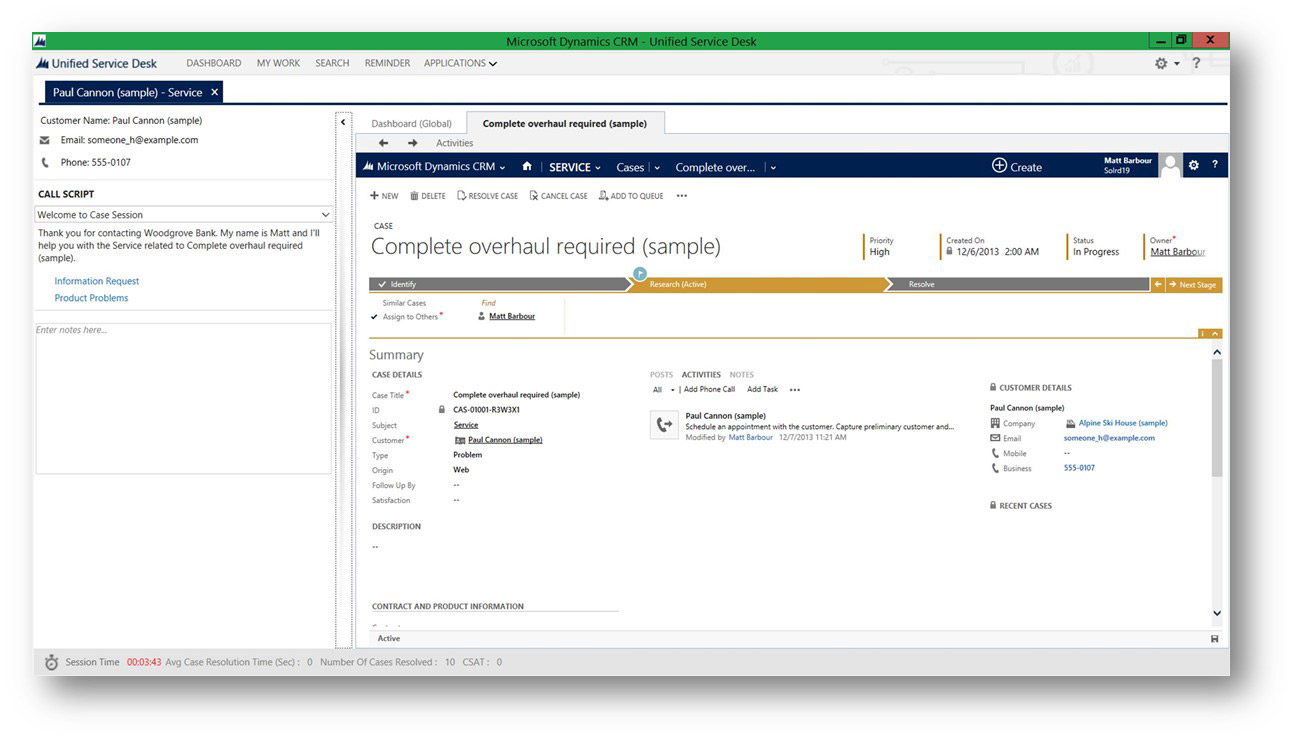Click the Information Request link

click(x=96, y=281)
